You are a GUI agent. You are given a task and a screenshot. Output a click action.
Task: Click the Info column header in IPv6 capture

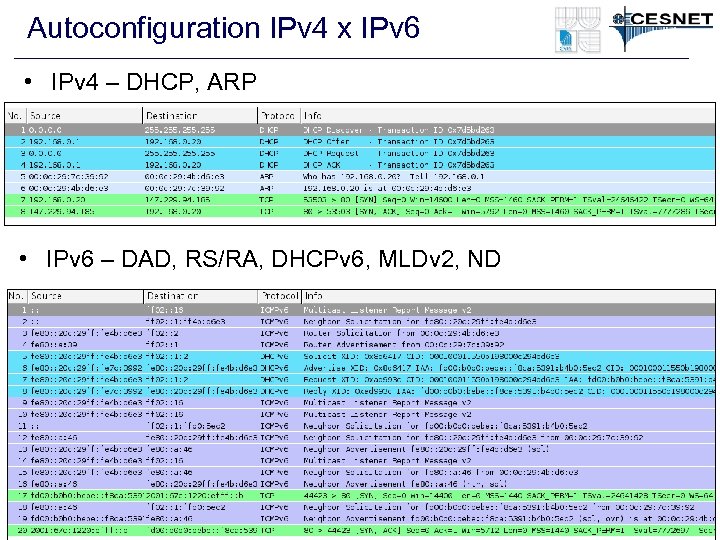pyautogui.click(x=508, y=296)
